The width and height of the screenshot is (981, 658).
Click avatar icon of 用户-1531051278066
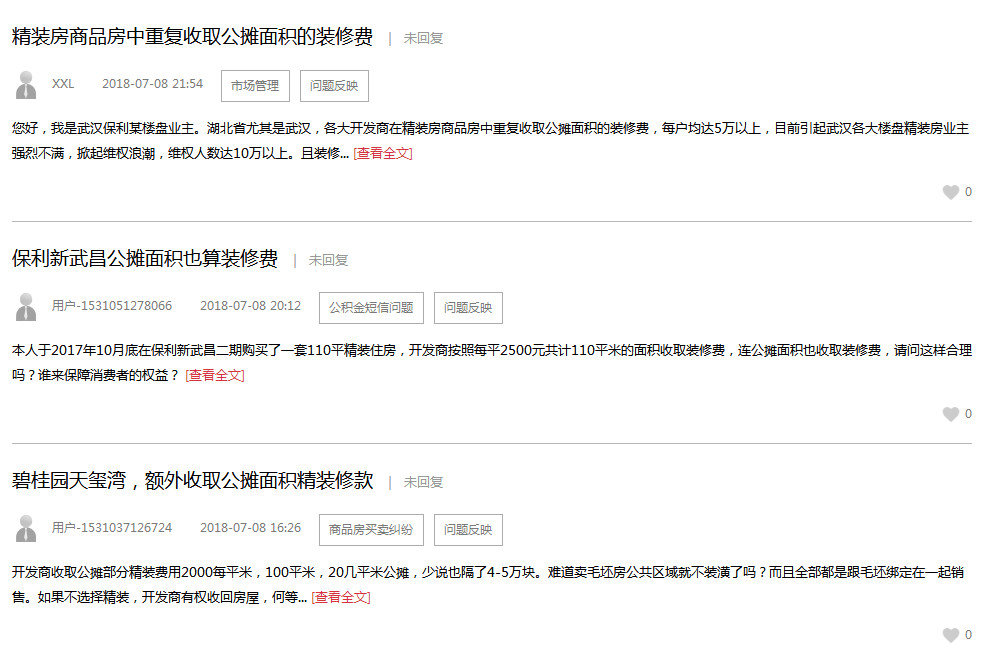pyautogui.click(x=26, y=306)
